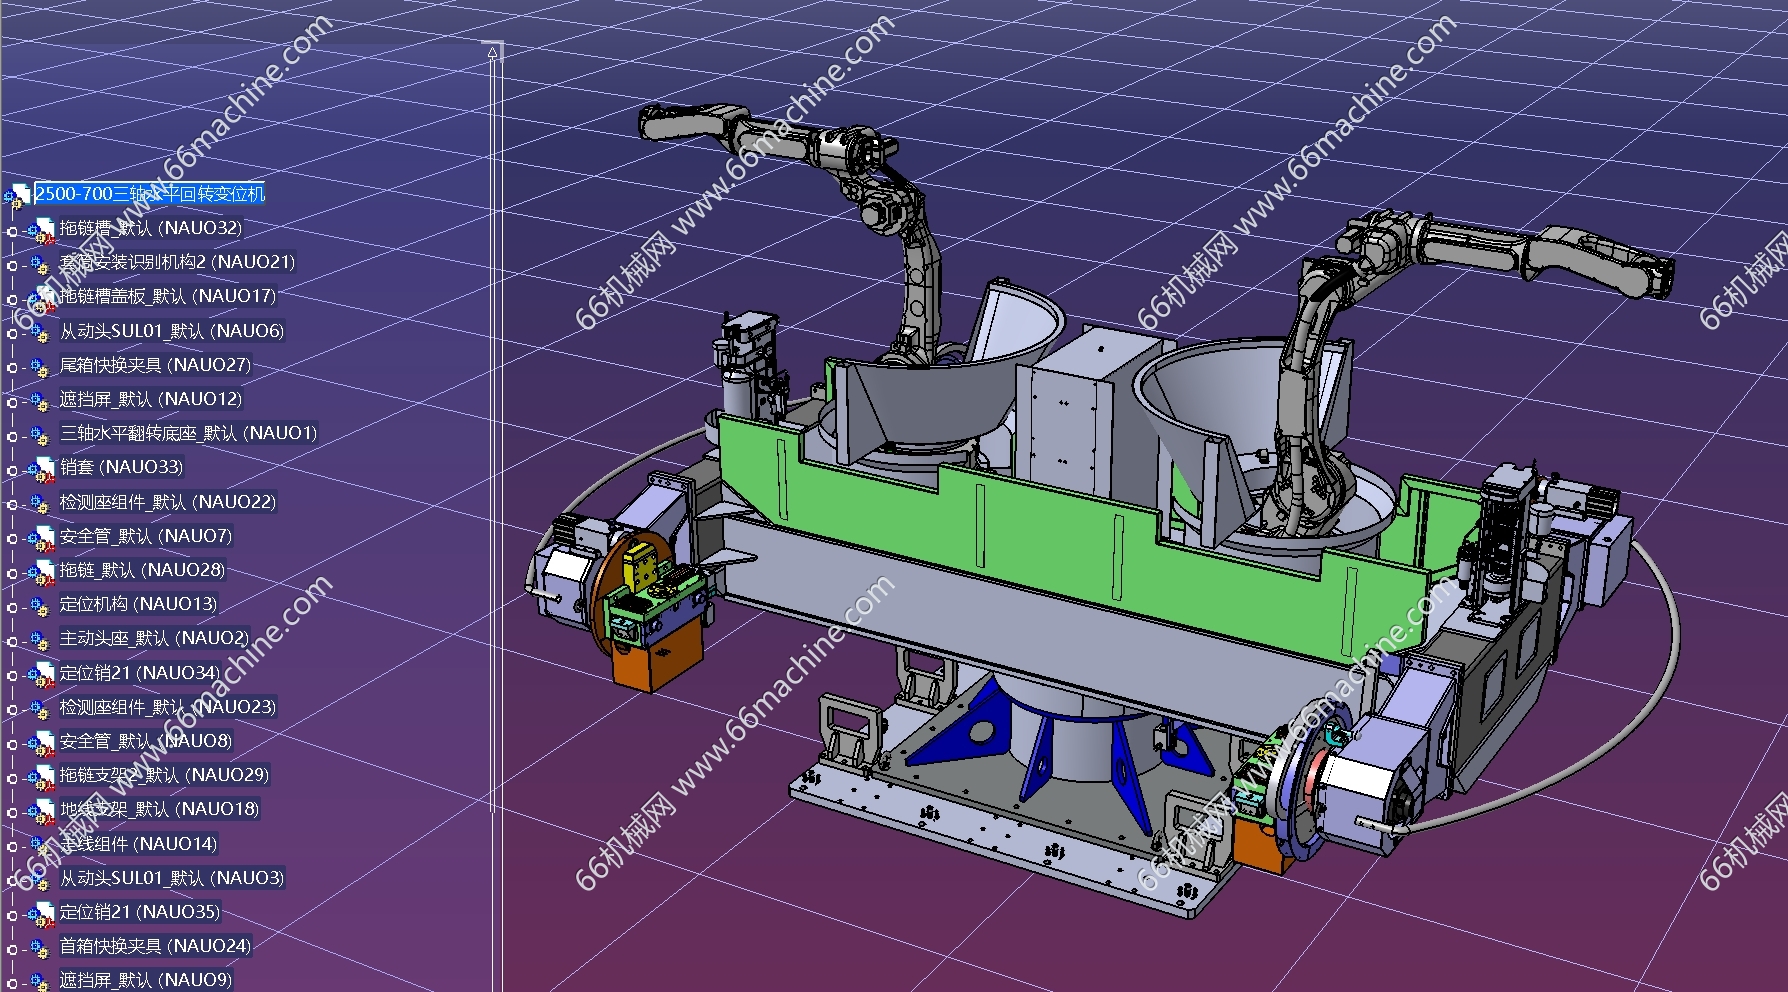Expand the 遮挡屏_默认 (NAUO12) node

(x=12, y=402)
